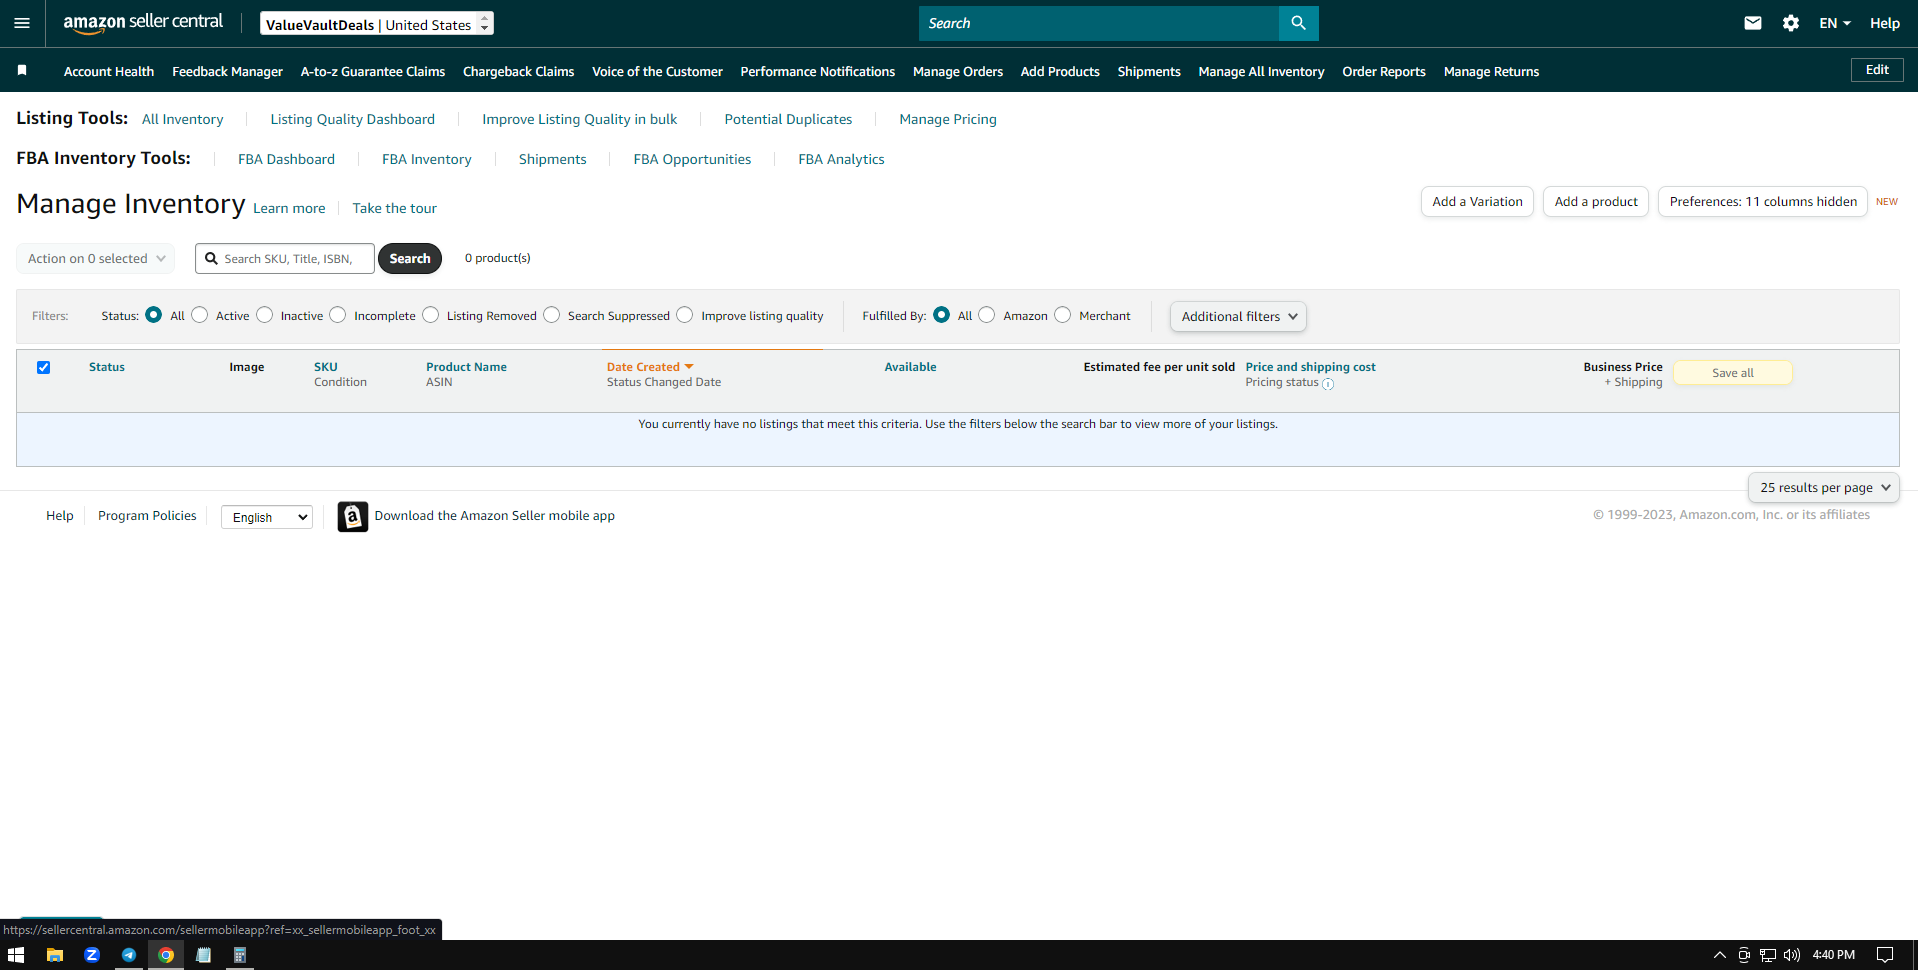Click the Save all button
The height and width of the screenshot is (970, 1918).
pyautogui.click(x=1733, y=373)
